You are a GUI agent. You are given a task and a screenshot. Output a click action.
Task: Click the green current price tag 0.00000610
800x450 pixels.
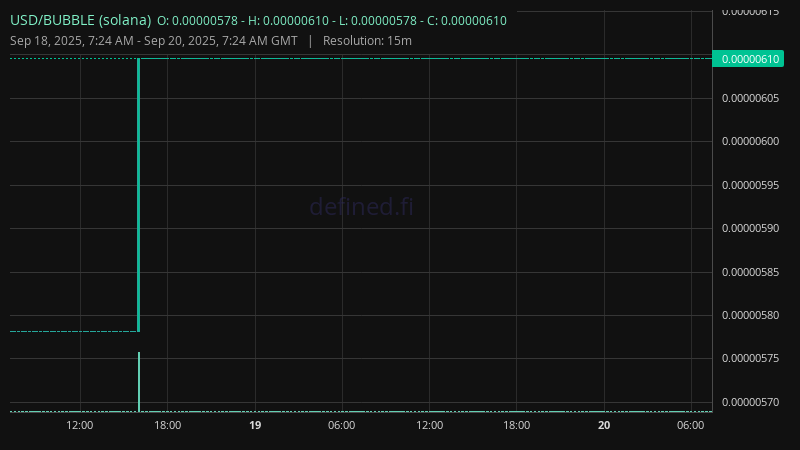[x=748, y=59]
